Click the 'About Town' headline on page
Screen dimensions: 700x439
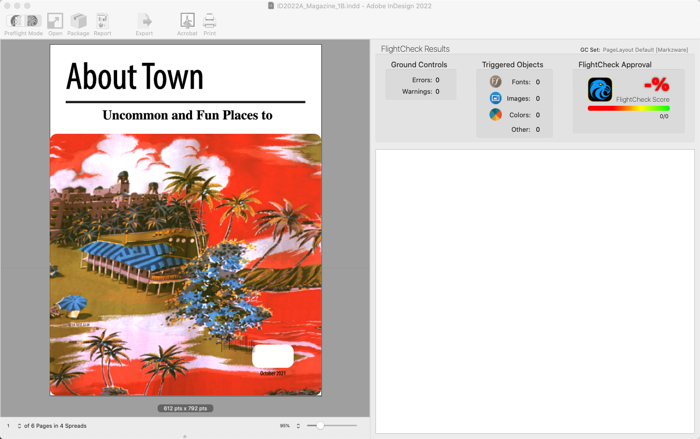pos(134,77)
